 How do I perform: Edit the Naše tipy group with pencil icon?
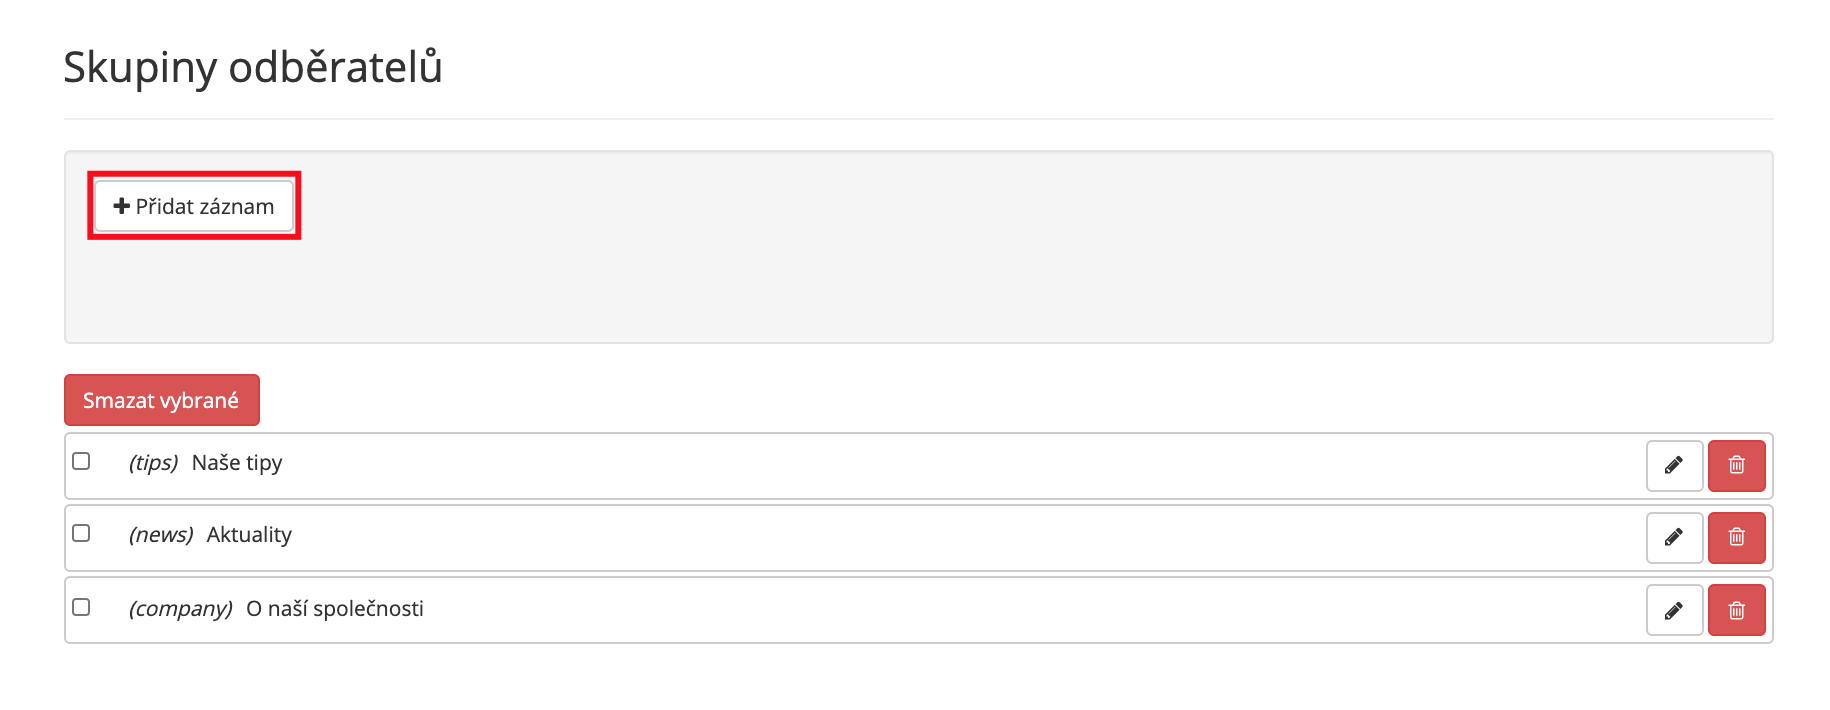[x=1674, y=466]
